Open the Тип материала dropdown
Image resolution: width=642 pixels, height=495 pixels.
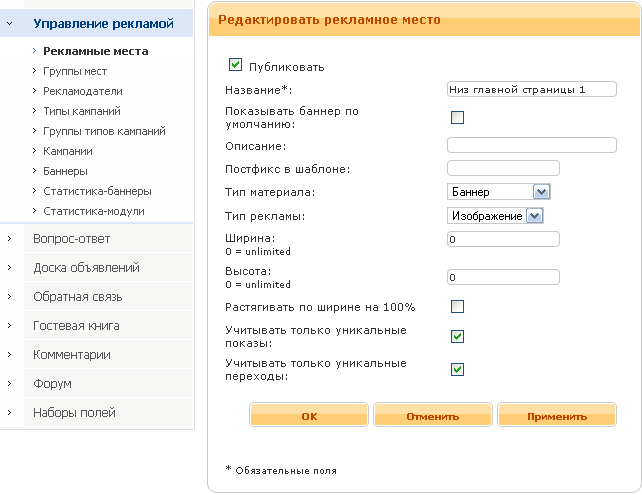(x=499, y=192)
